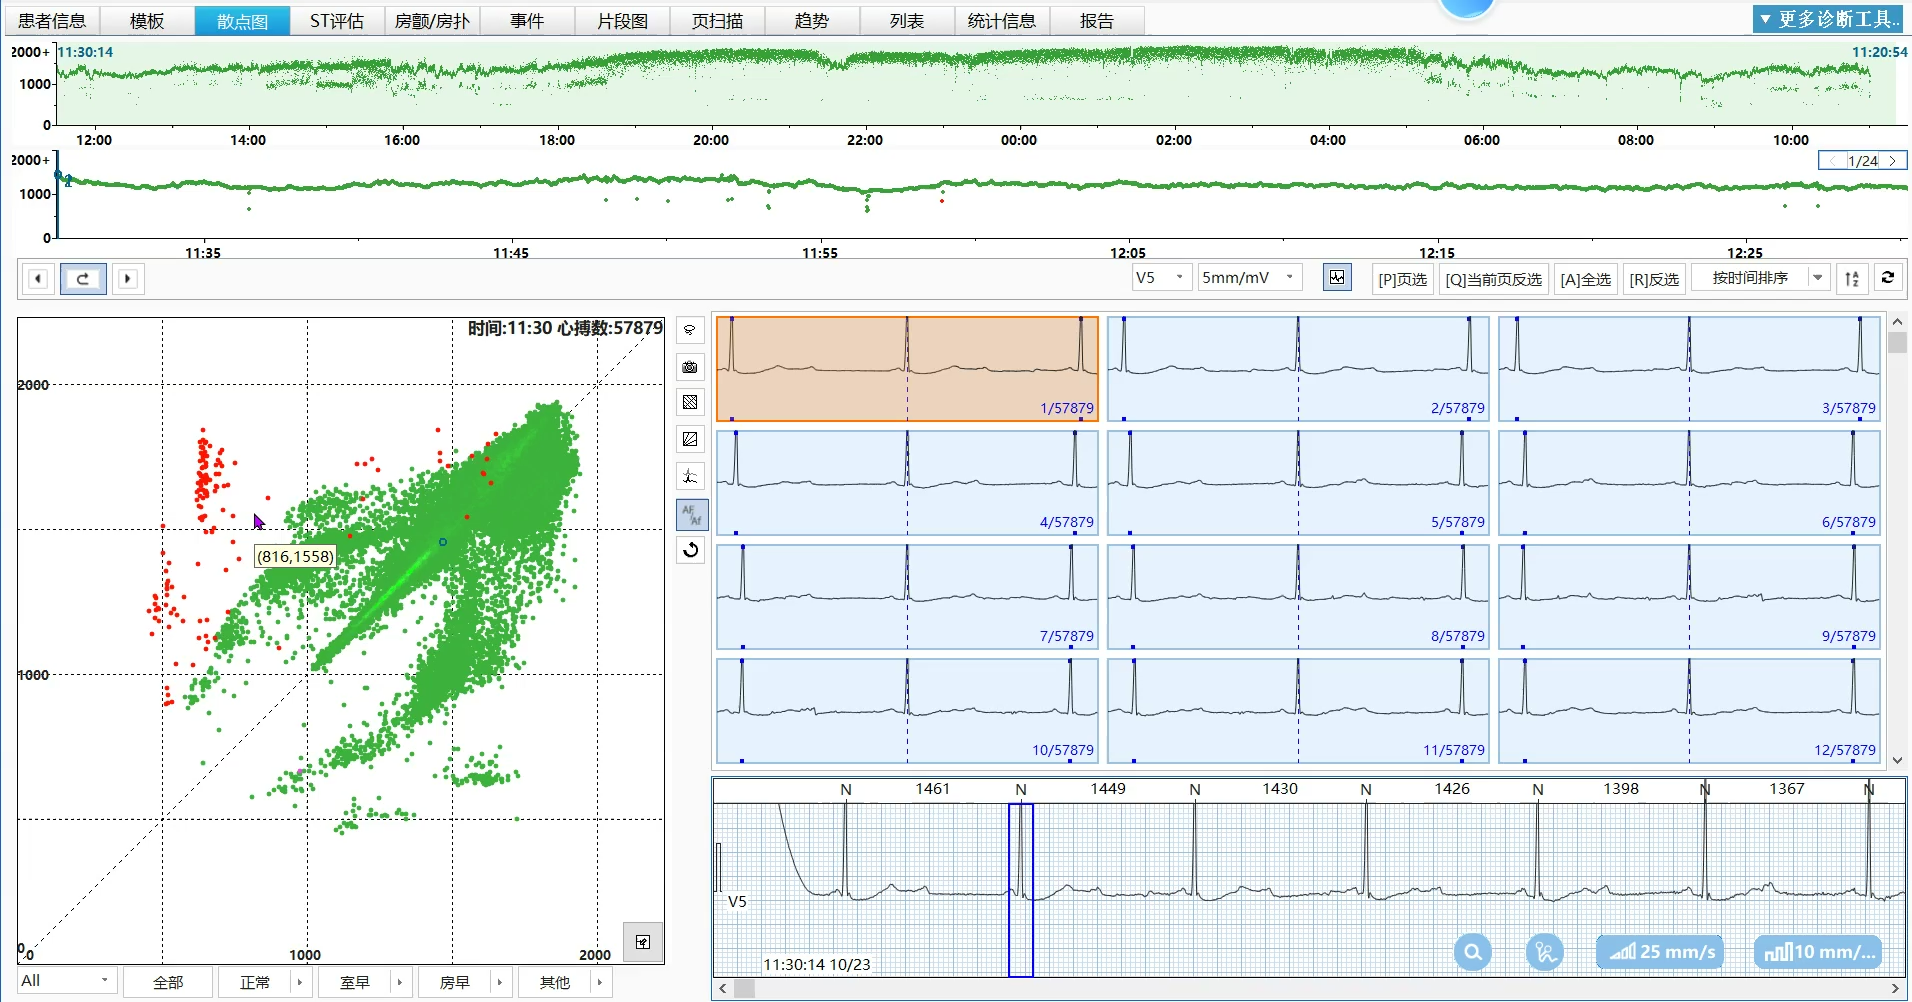Click the 全部 classification button
Image resolution: width=1912 pixels, height=1002 pixels.
168,983
